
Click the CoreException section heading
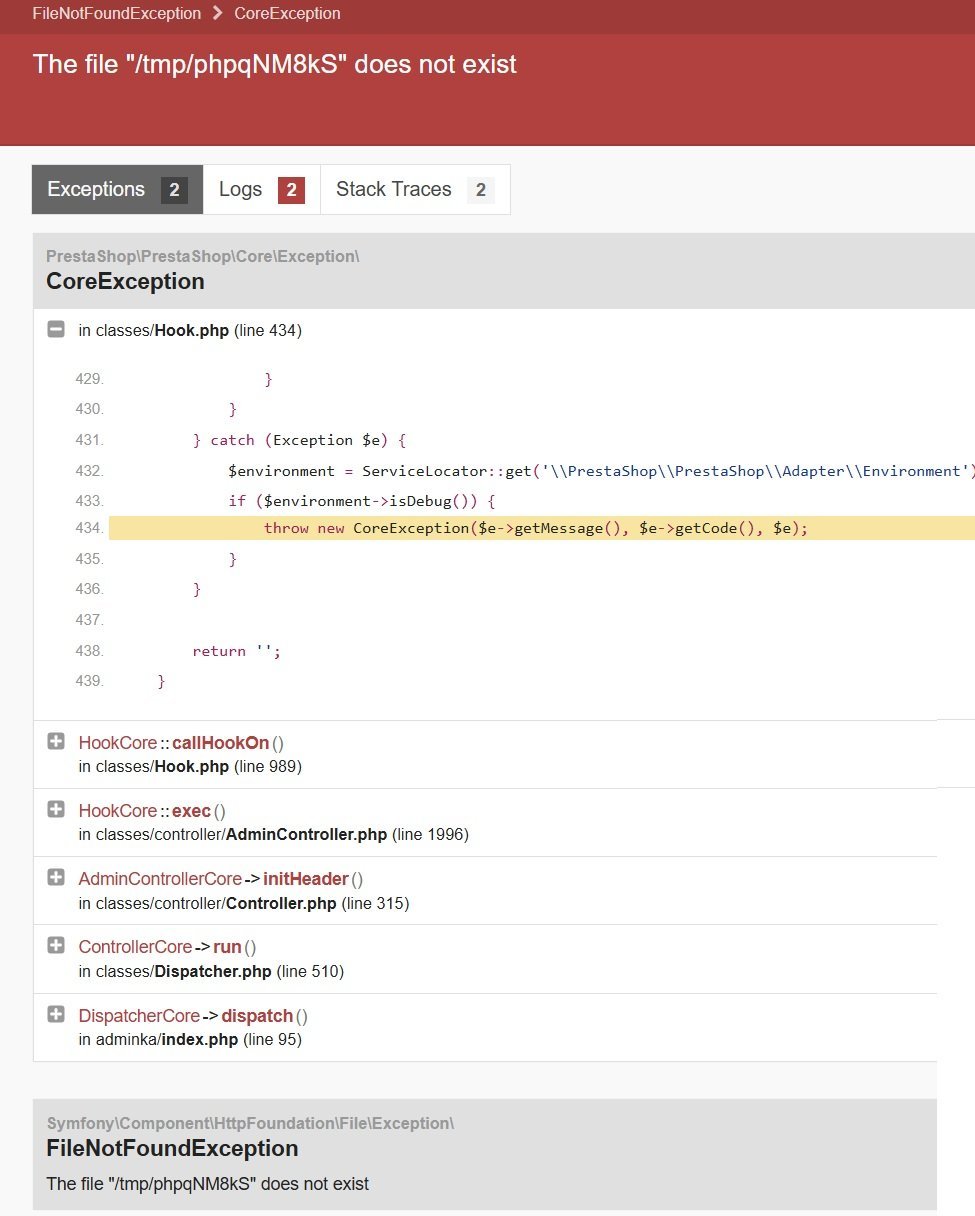(125, 282)
